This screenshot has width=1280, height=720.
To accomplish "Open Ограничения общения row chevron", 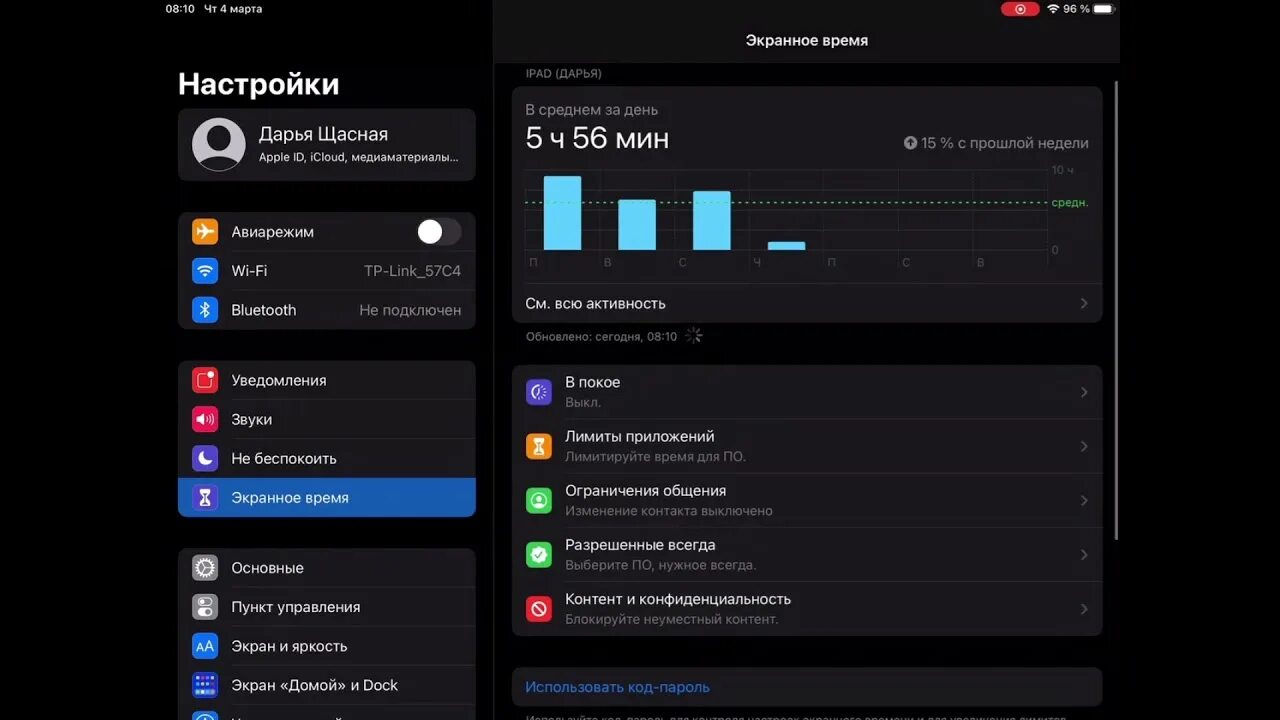I will pyautogui.click(x=1084, y=500).
